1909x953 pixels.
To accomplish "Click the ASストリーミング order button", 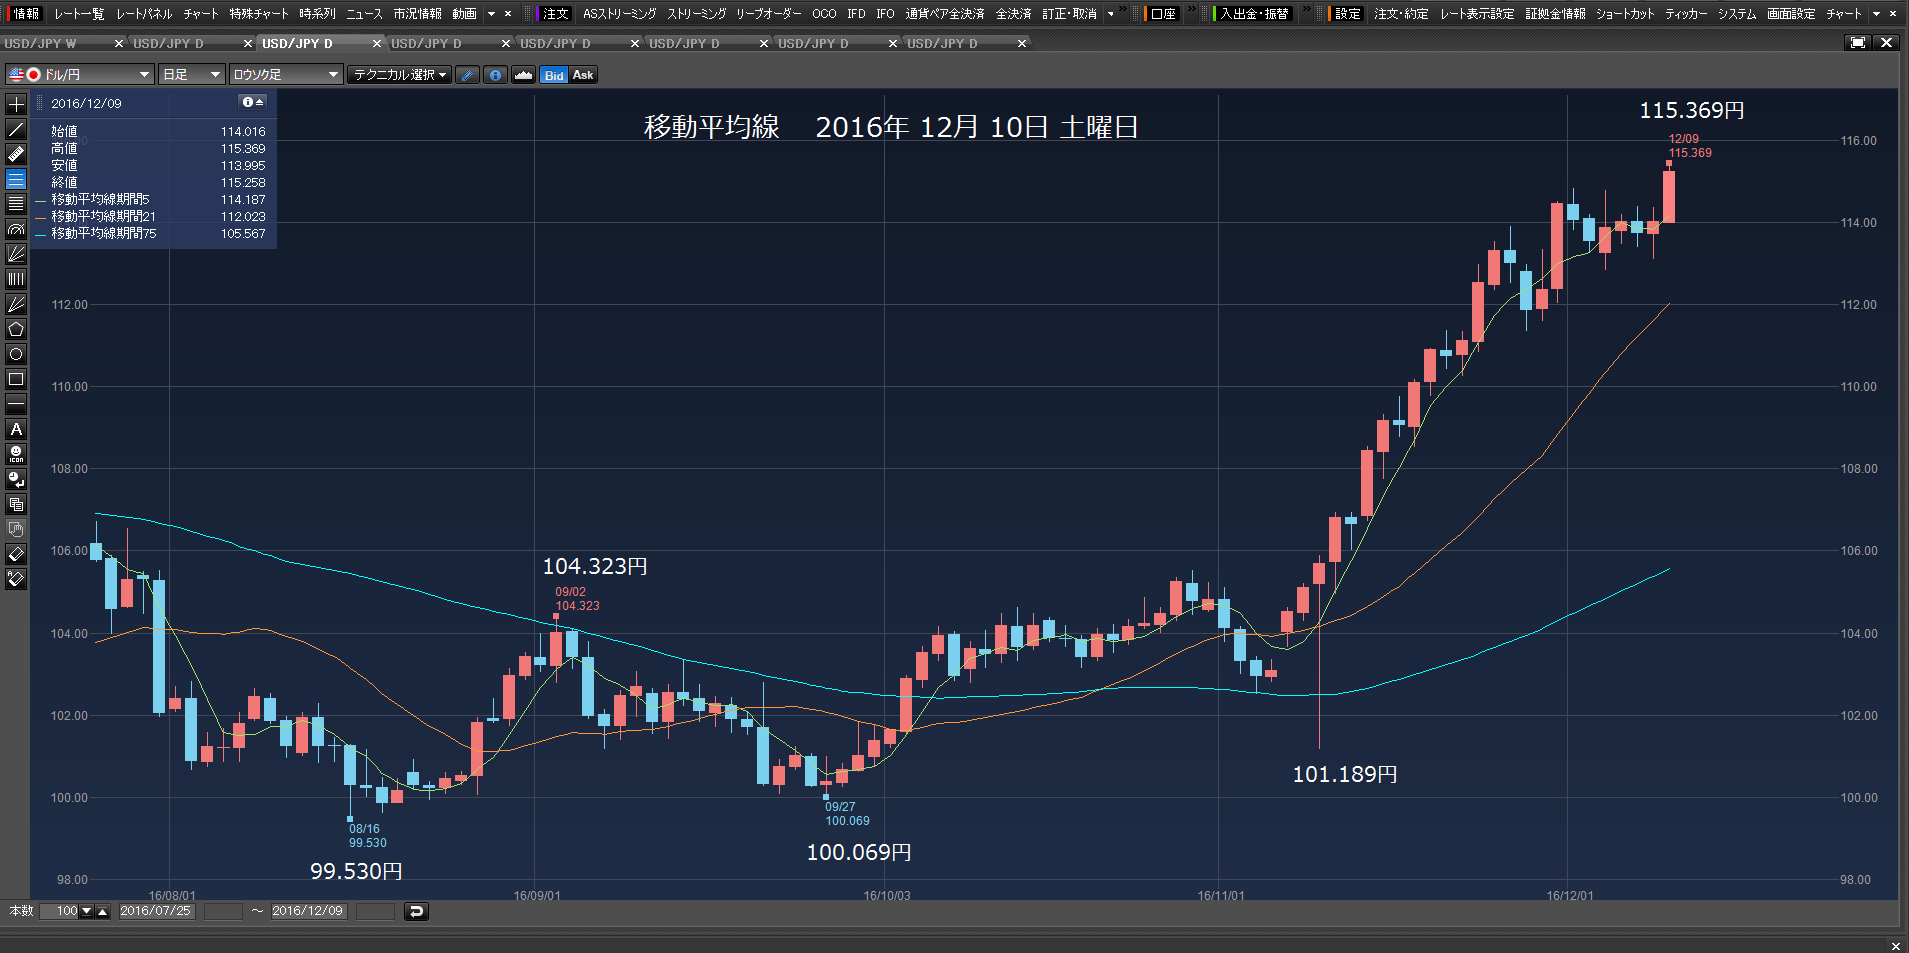I will tap(619, 14).
